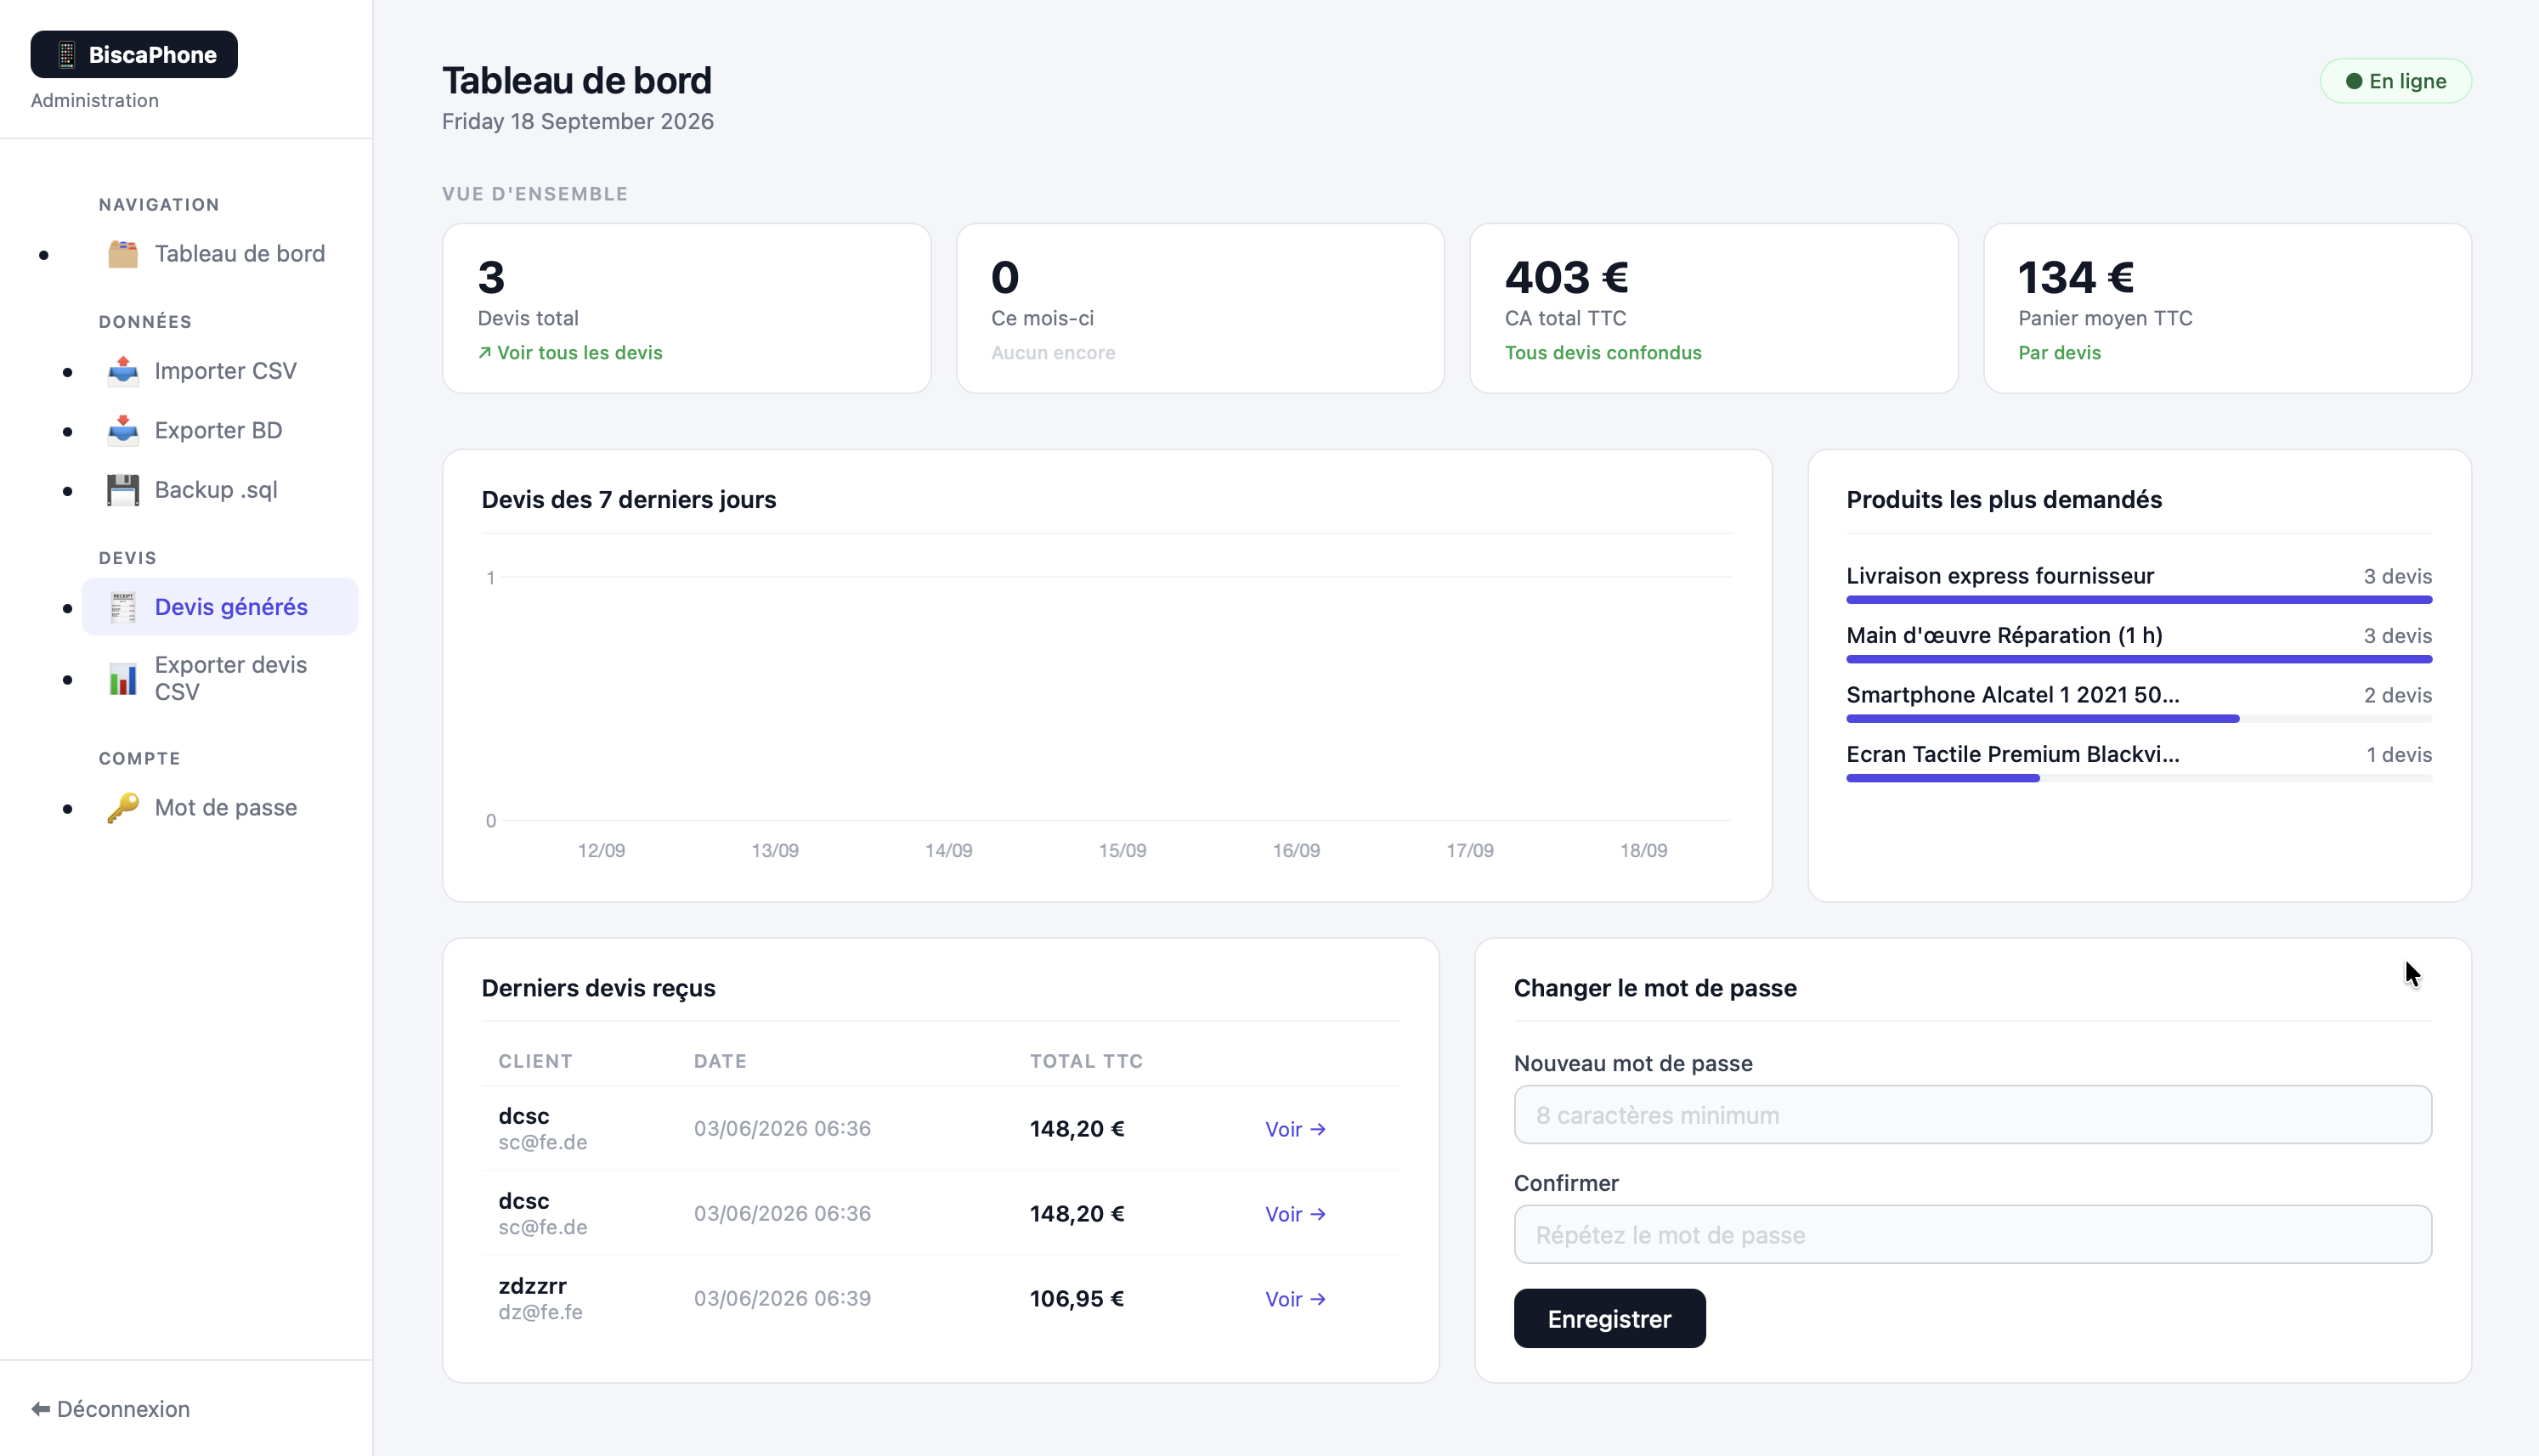Click the dz@fe.fe email text
Viewport: 2539px width, 1456px height.
[541, 1312]
